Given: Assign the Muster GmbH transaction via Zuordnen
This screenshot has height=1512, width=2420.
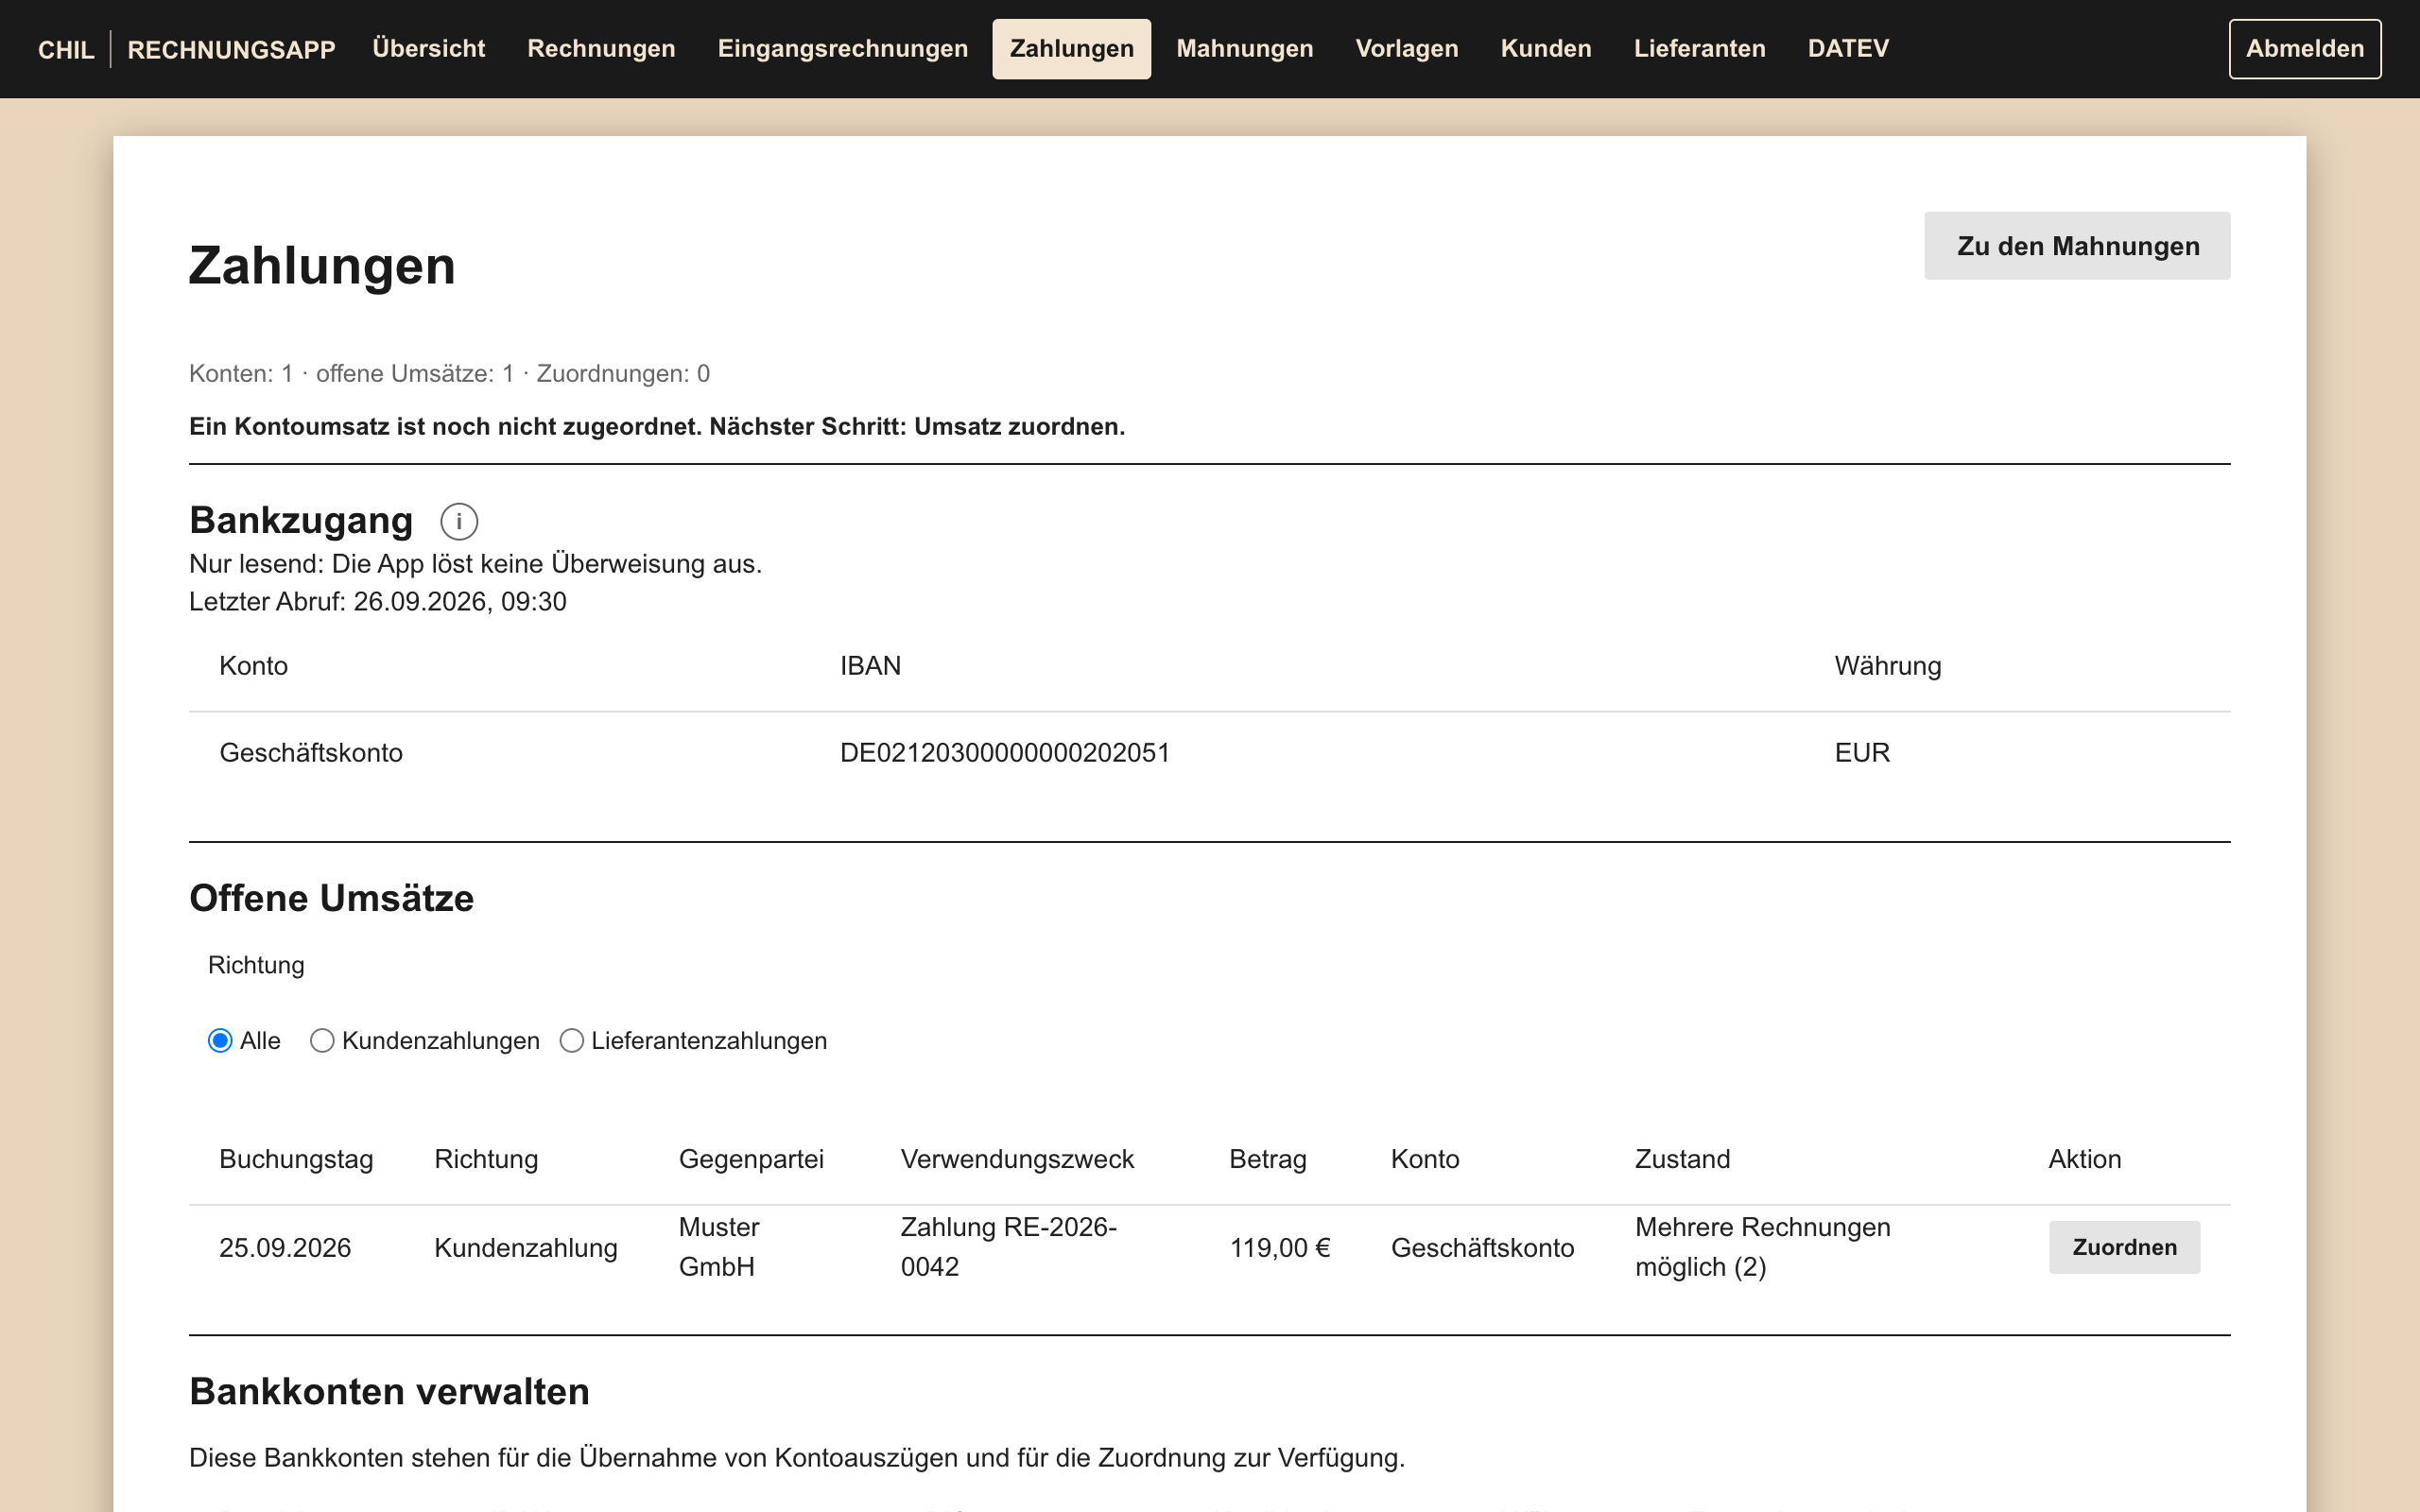Looking at the screenshot, I should click(x=2124, y=1247).
